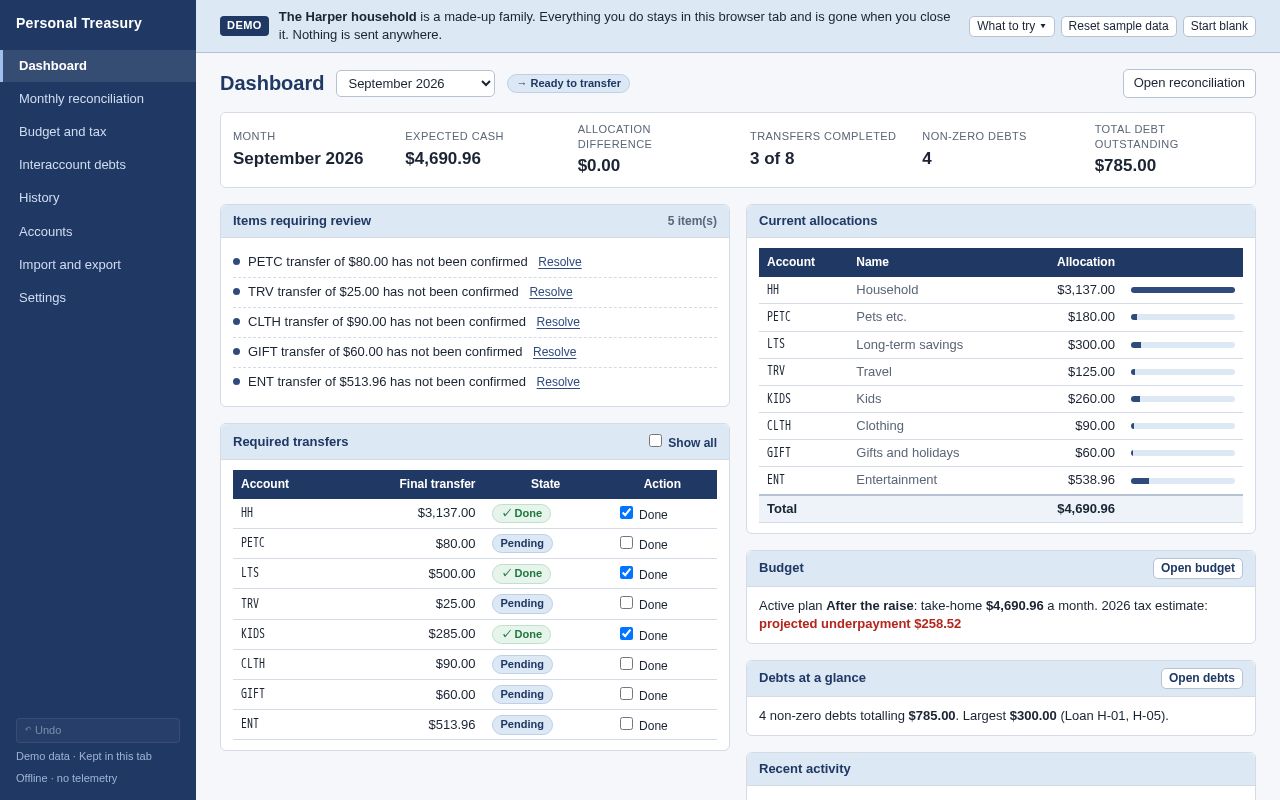Open Import and export
The height and width of the screenshot is (800, 1280).
pyautogui.click(x=98, y=265)
